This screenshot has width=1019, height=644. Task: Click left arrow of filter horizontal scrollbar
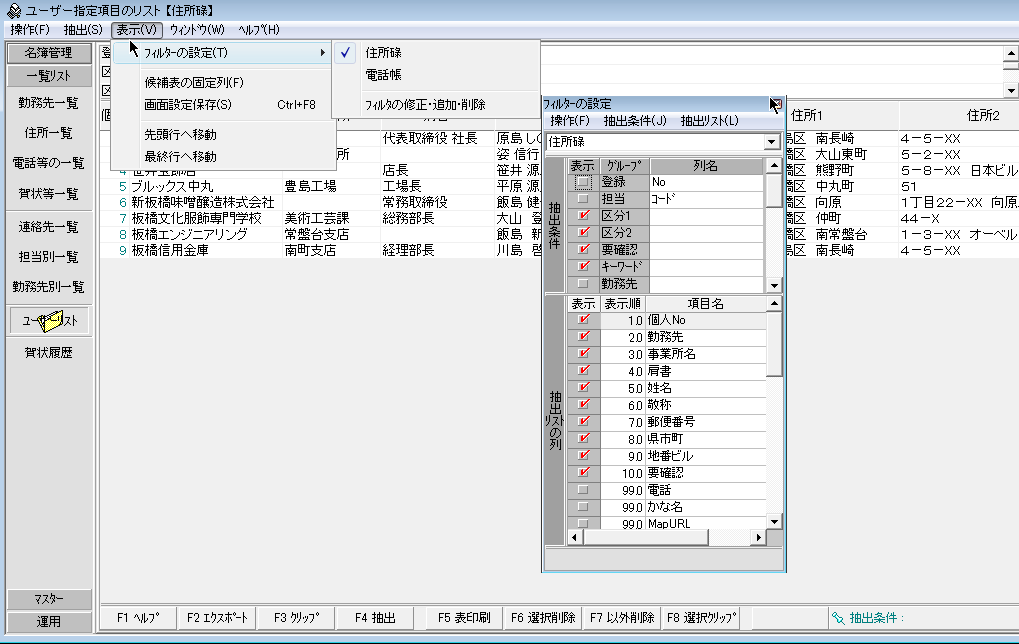point(574,537)
